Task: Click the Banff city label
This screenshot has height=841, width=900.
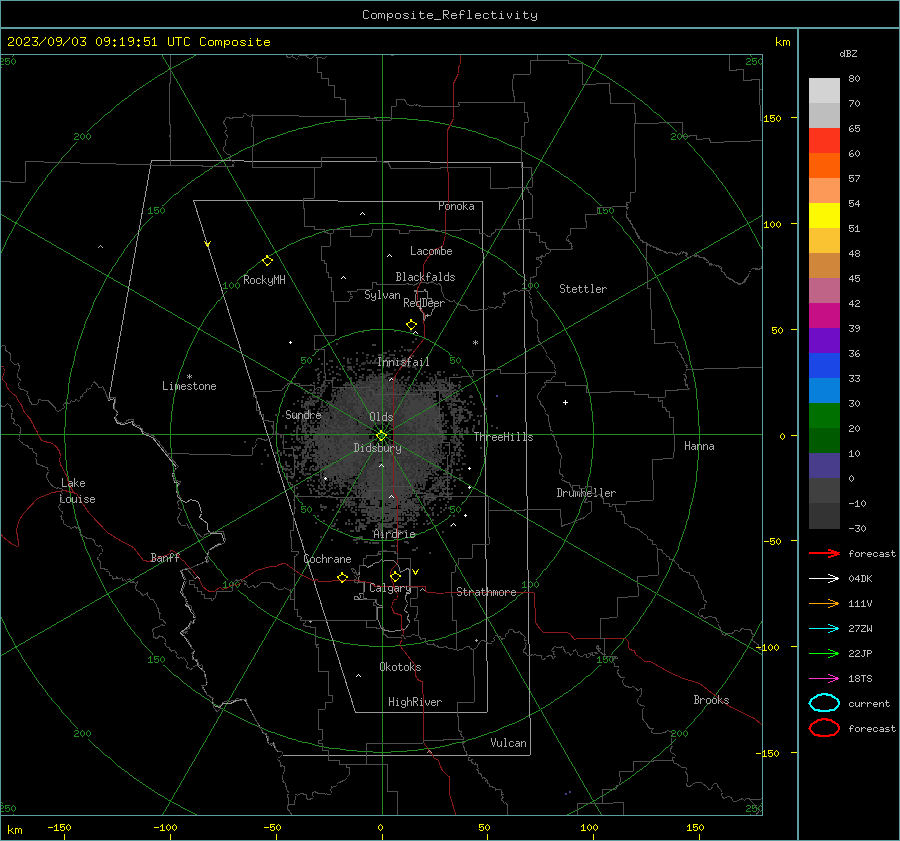Action: pos(165,557)
